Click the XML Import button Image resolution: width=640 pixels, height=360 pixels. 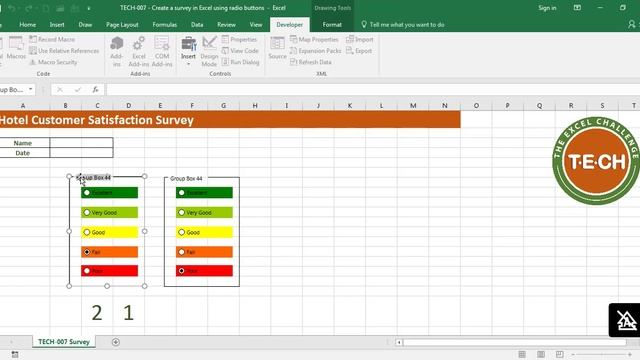[360, 39]
